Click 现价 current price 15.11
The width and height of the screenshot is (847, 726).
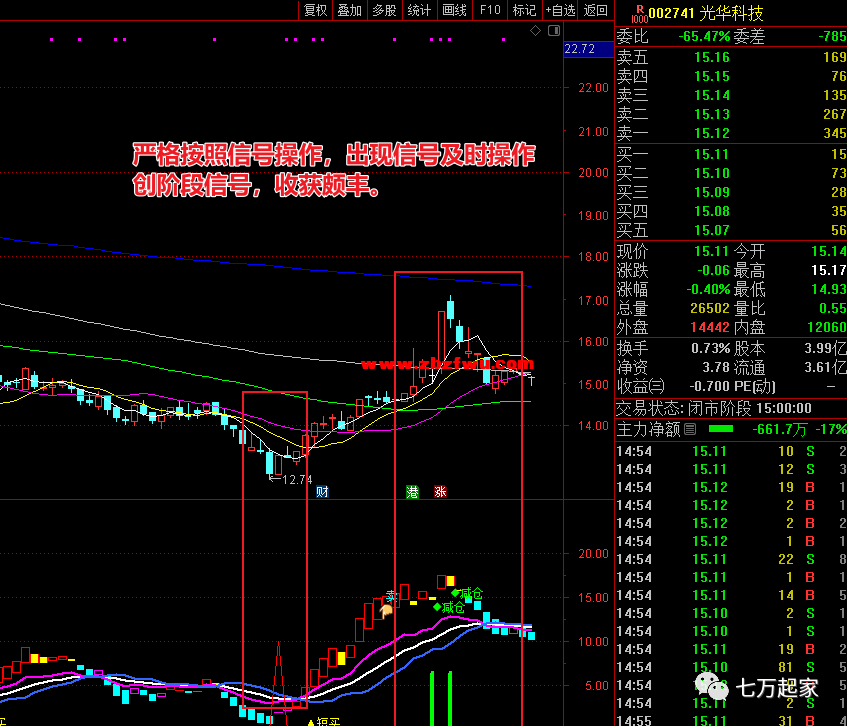coord(711,251)
